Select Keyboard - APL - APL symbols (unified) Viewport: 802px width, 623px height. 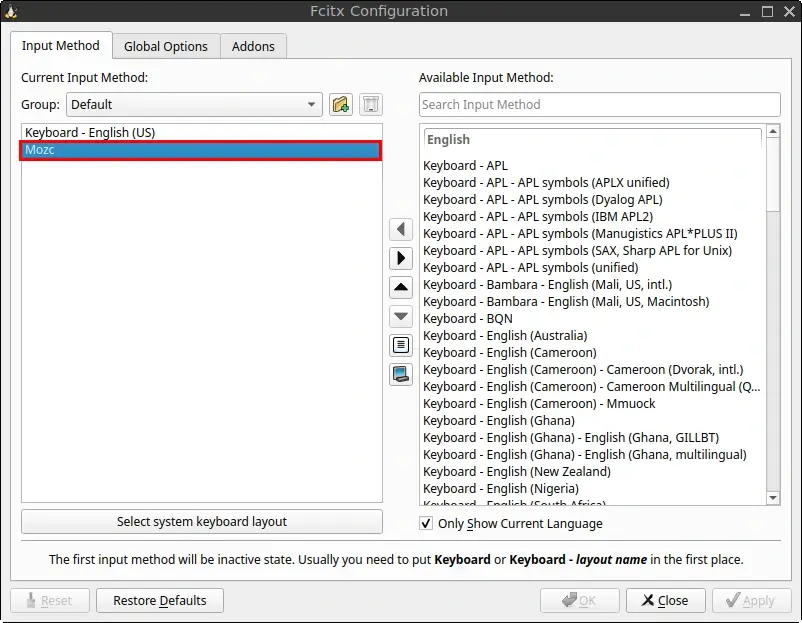592,268
